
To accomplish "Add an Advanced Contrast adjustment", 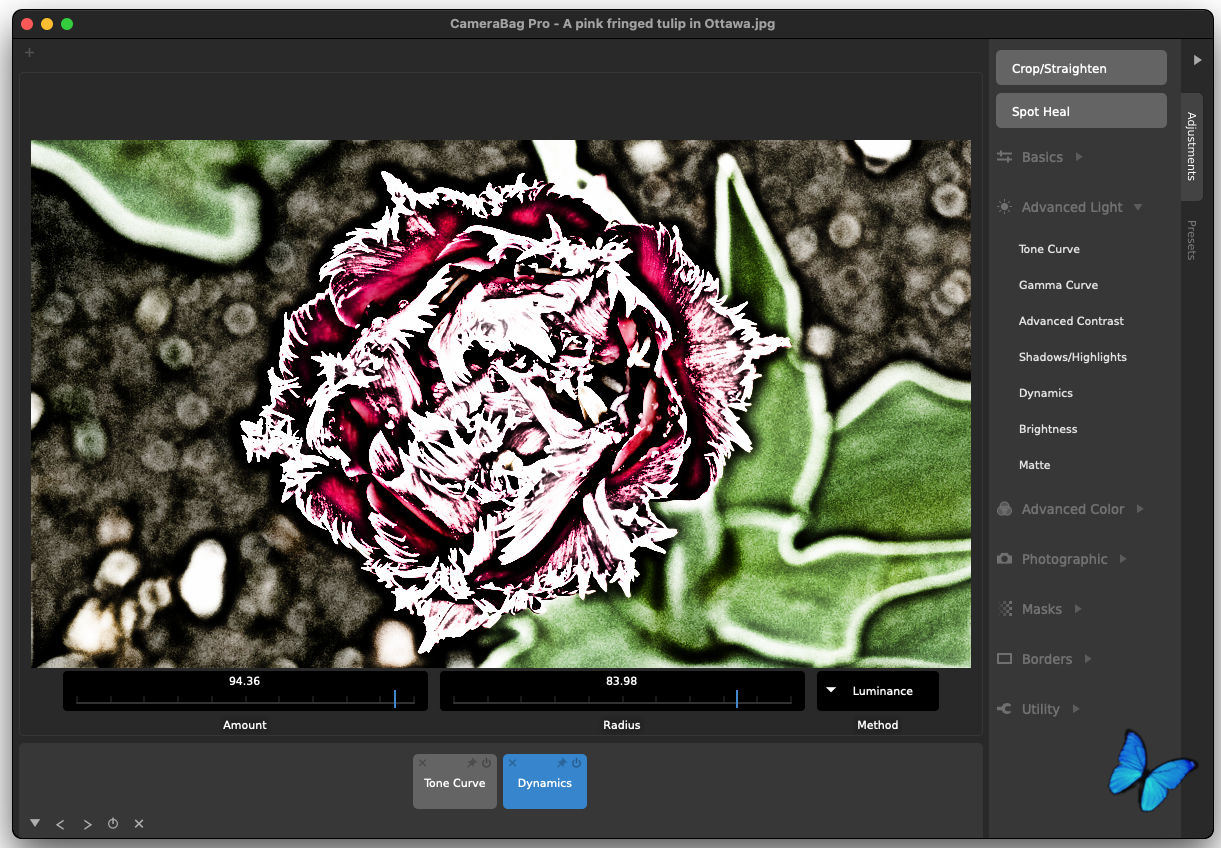I will [1071, 321].
